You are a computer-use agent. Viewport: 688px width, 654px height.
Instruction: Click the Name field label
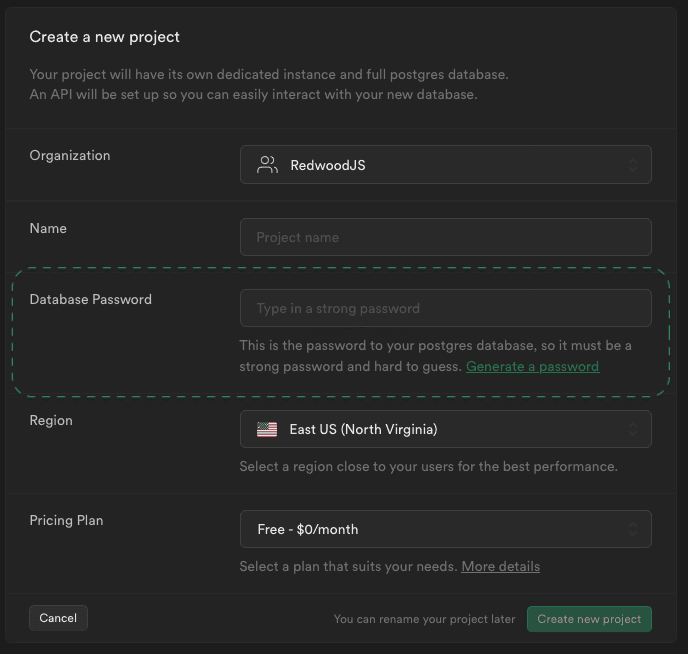[x=48, y=228]
